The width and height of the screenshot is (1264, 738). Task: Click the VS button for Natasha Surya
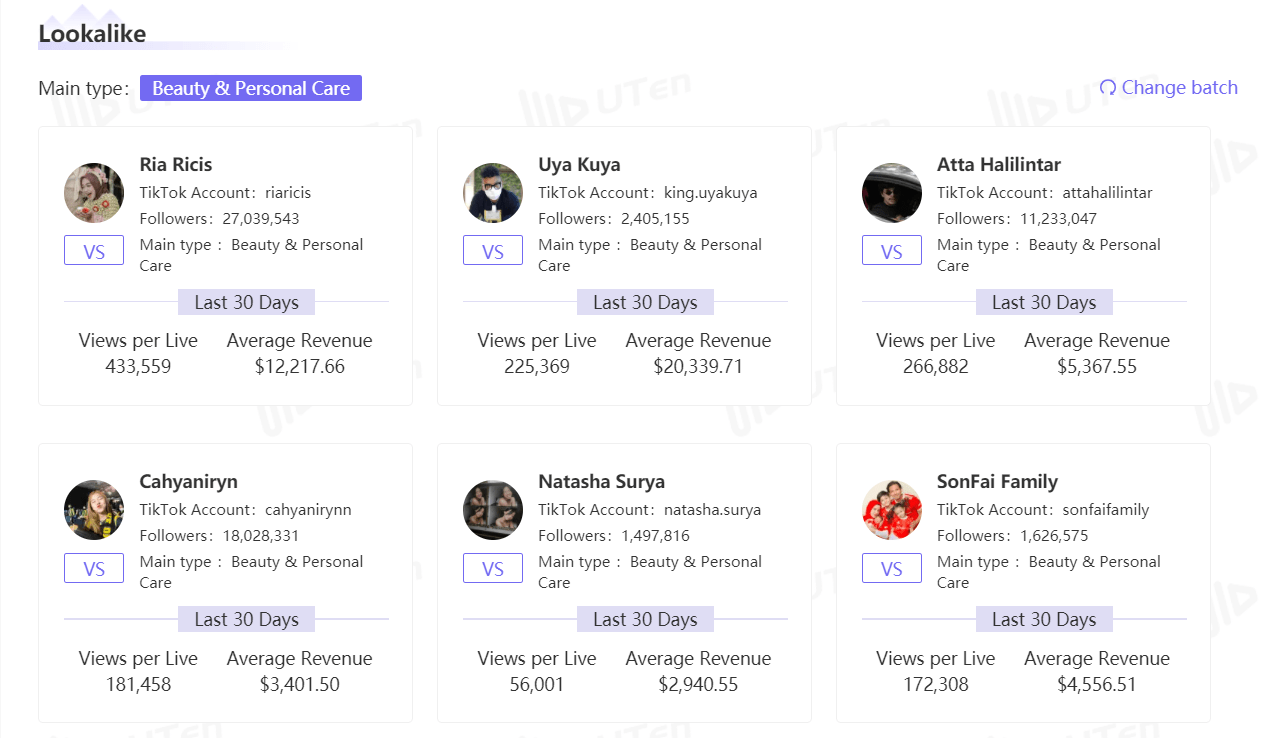click(x=493, y=568)
